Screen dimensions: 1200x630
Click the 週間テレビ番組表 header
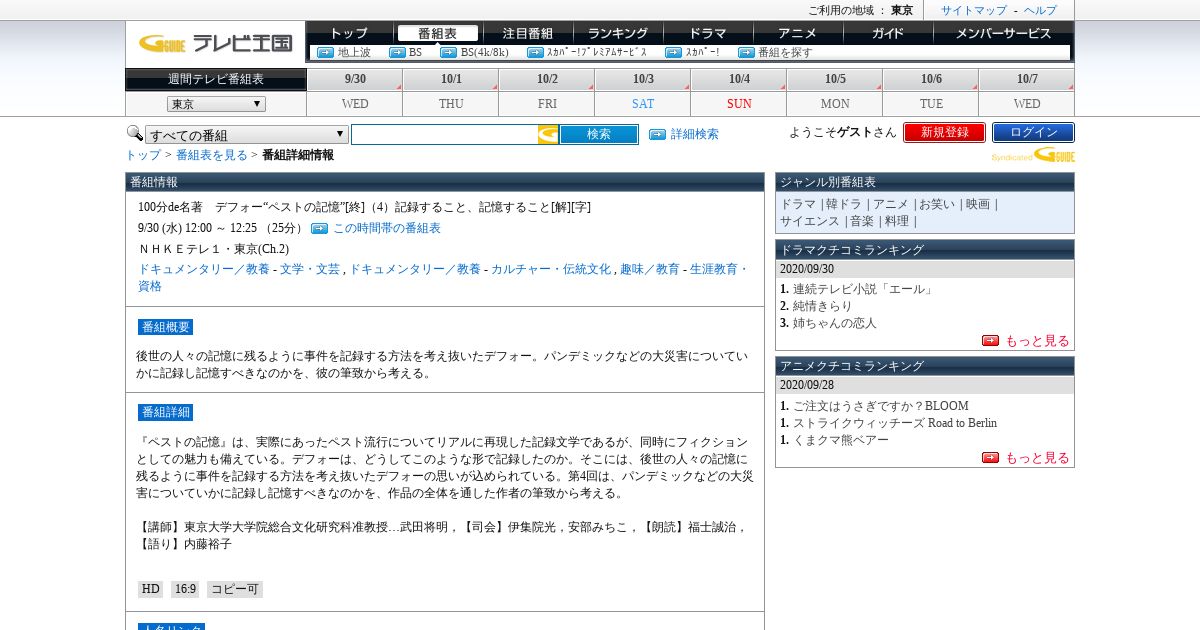tap(216, 79)
